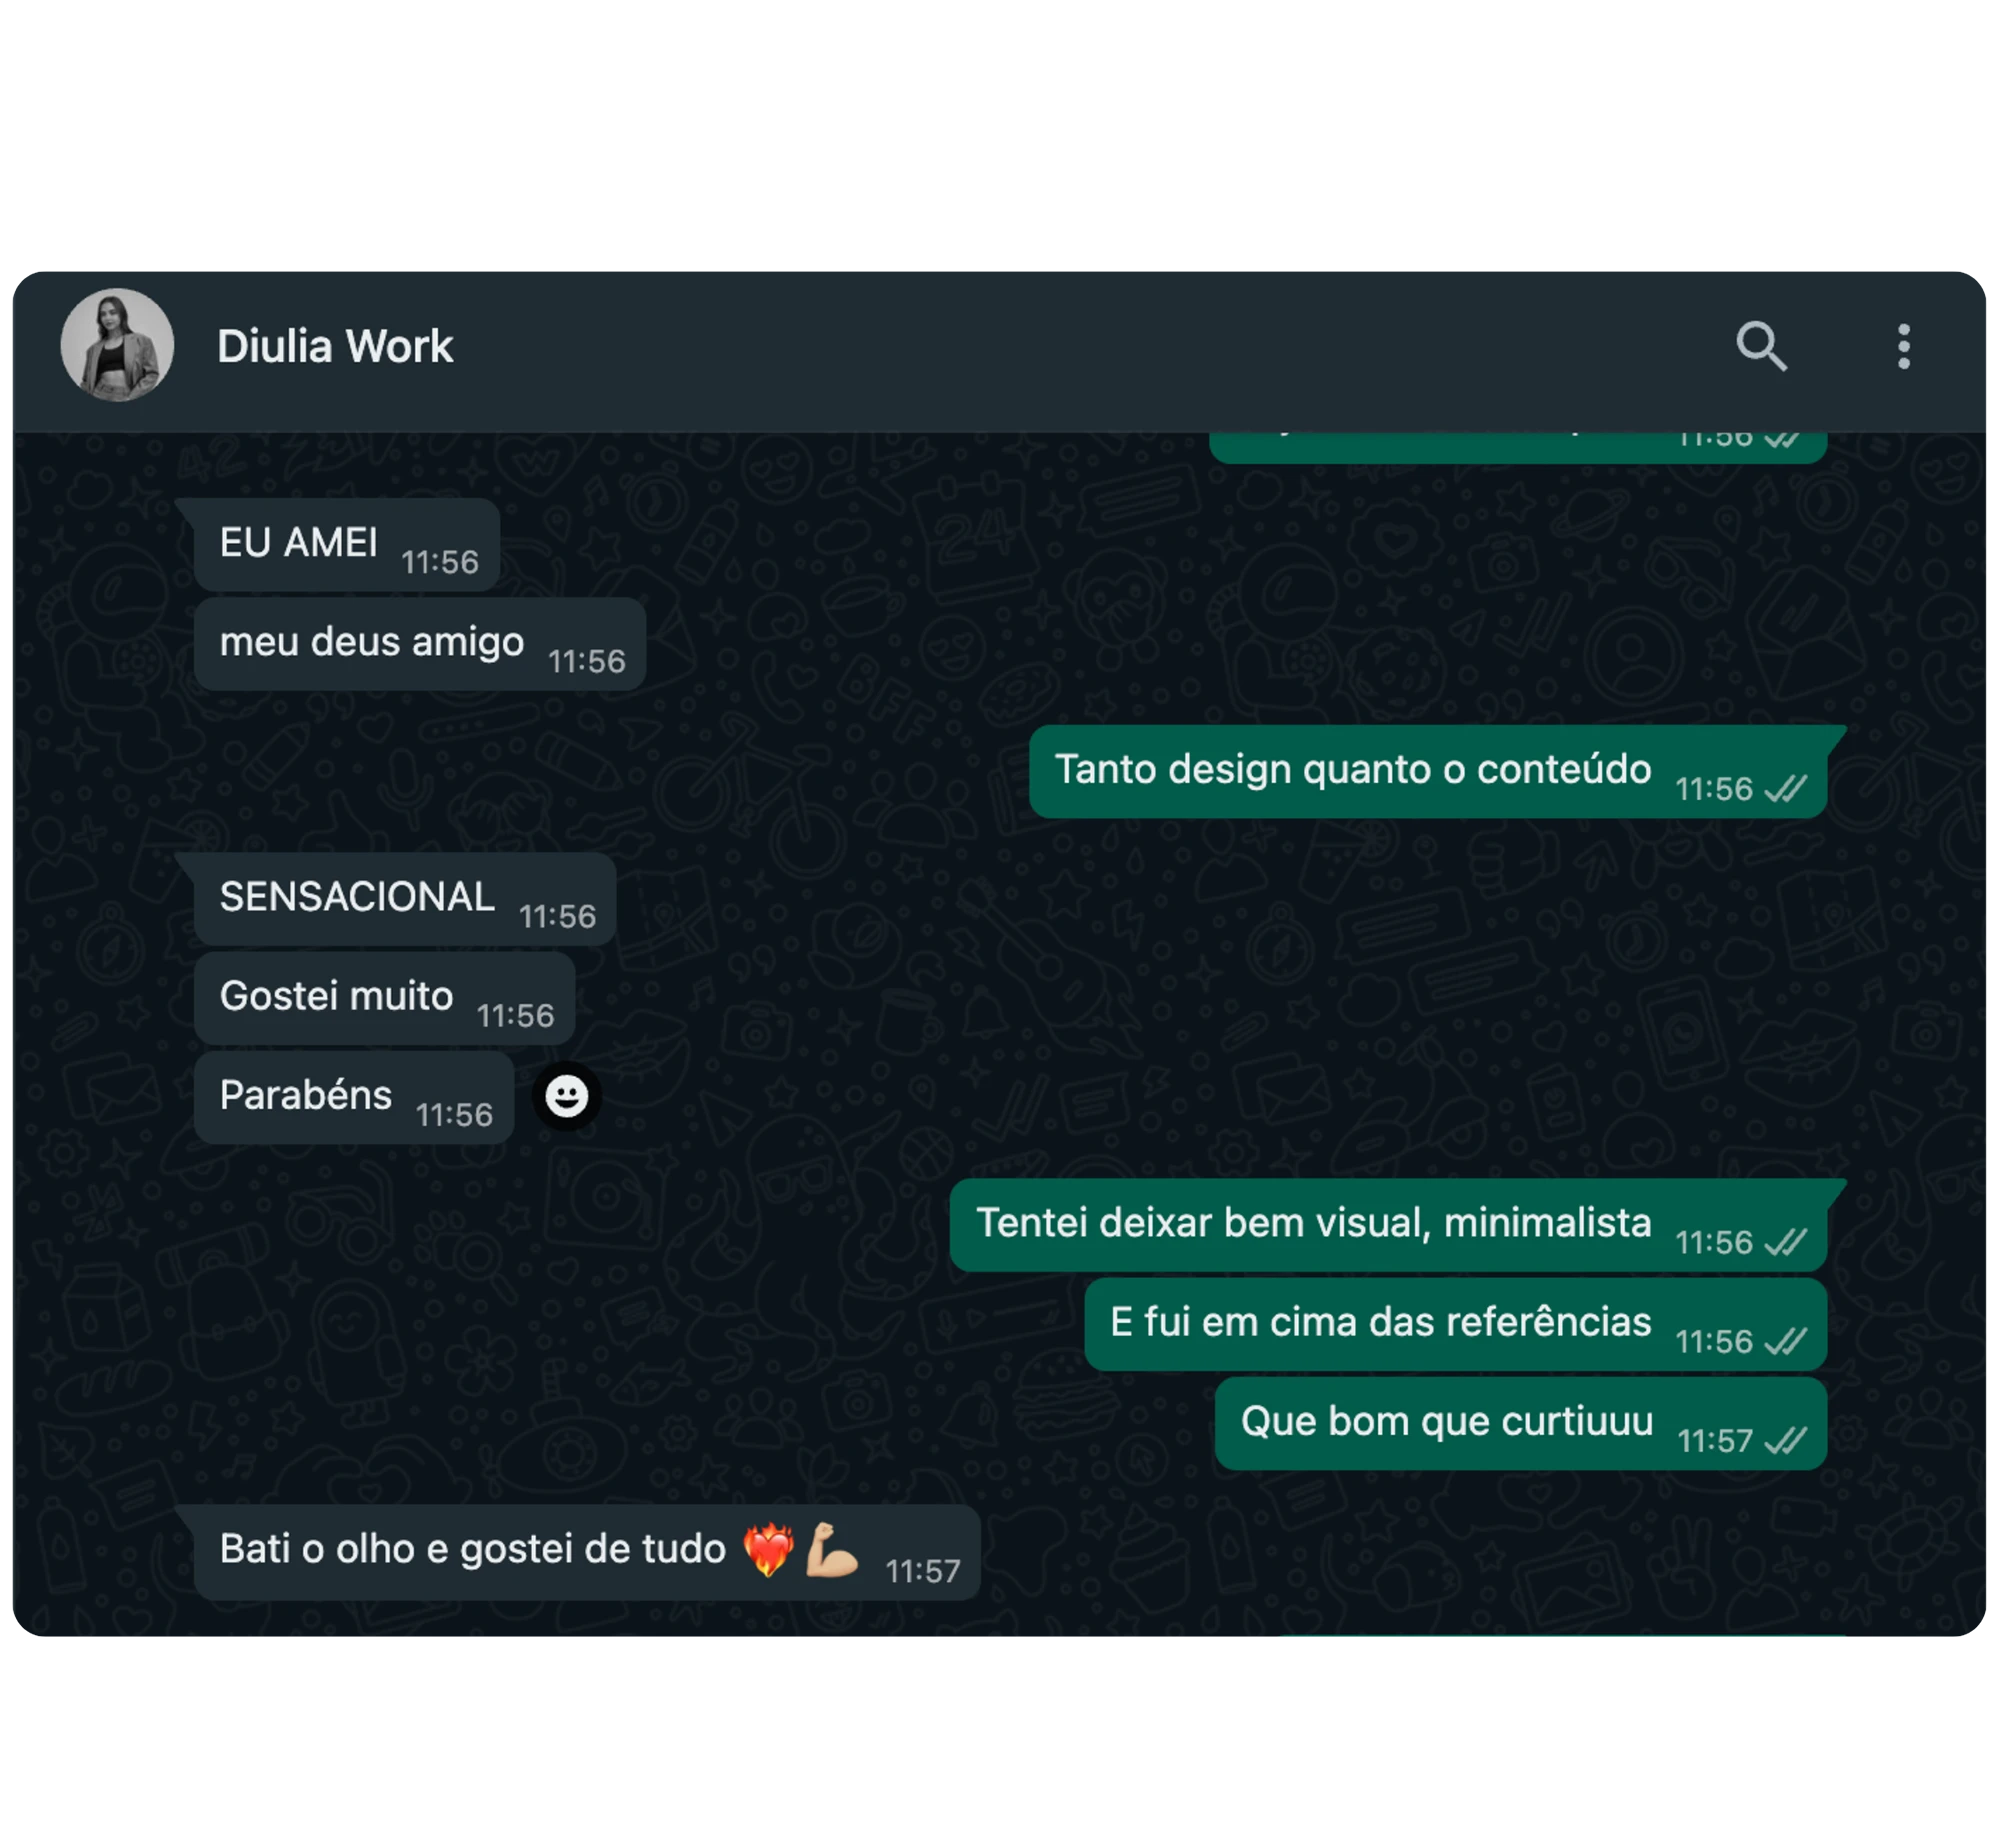1999x1848 pixels.
Task: Select E fui em cima das referências message
Action: [1456, 1324]
